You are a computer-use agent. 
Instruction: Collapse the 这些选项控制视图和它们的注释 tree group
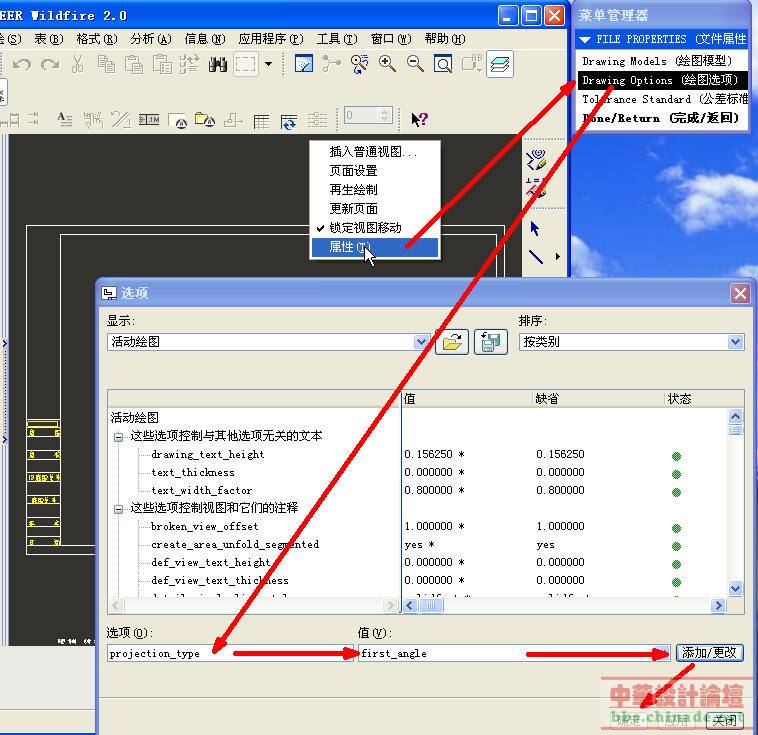(118, 508)
